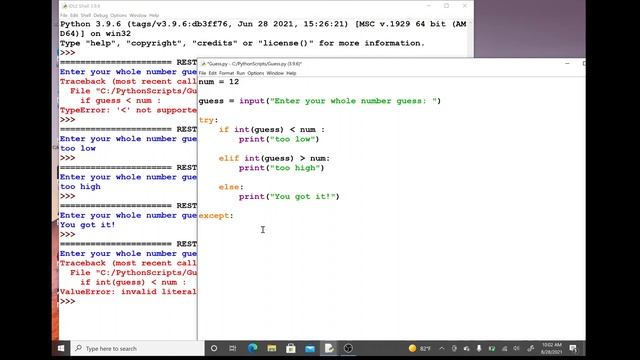The width and height of the screenshot is (640, 360).
Task: Open Options menu in Guess.py editor
Action: click(x=256, y=73)
